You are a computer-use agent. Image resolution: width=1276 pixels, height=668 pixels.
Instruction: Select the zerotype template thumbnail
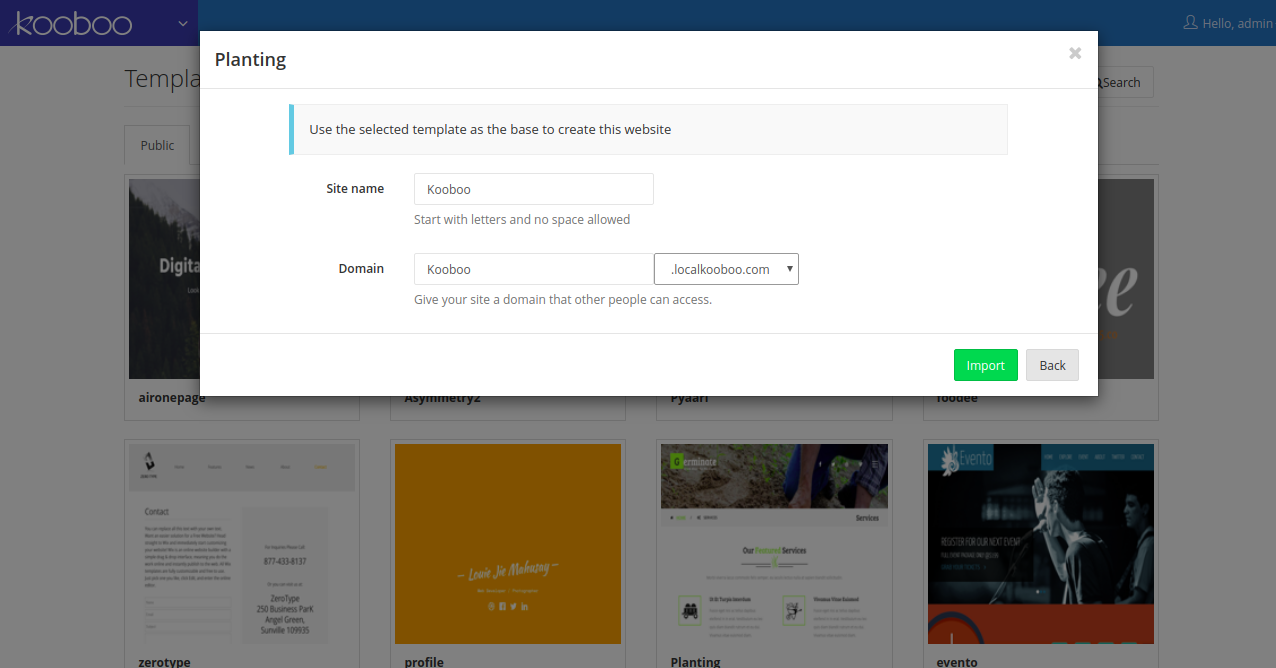point(242,544)
